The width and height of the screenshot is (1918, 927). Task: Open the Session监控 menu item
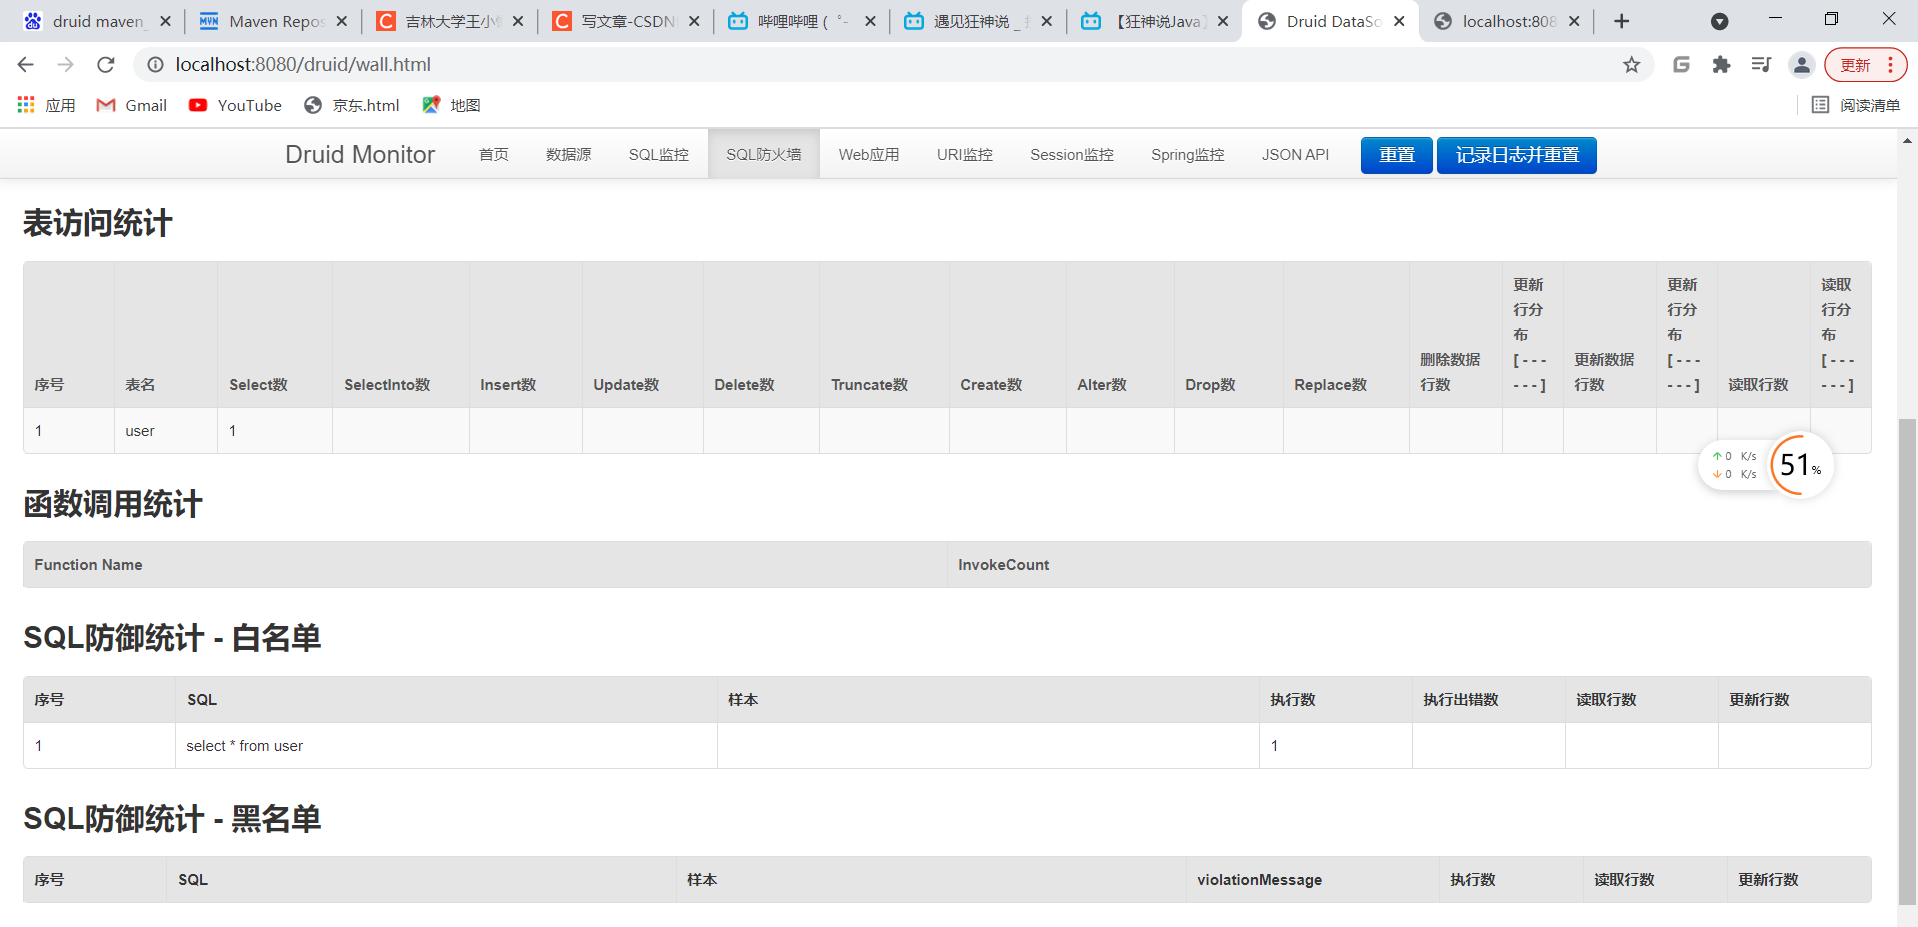[x=1072, y=155]
